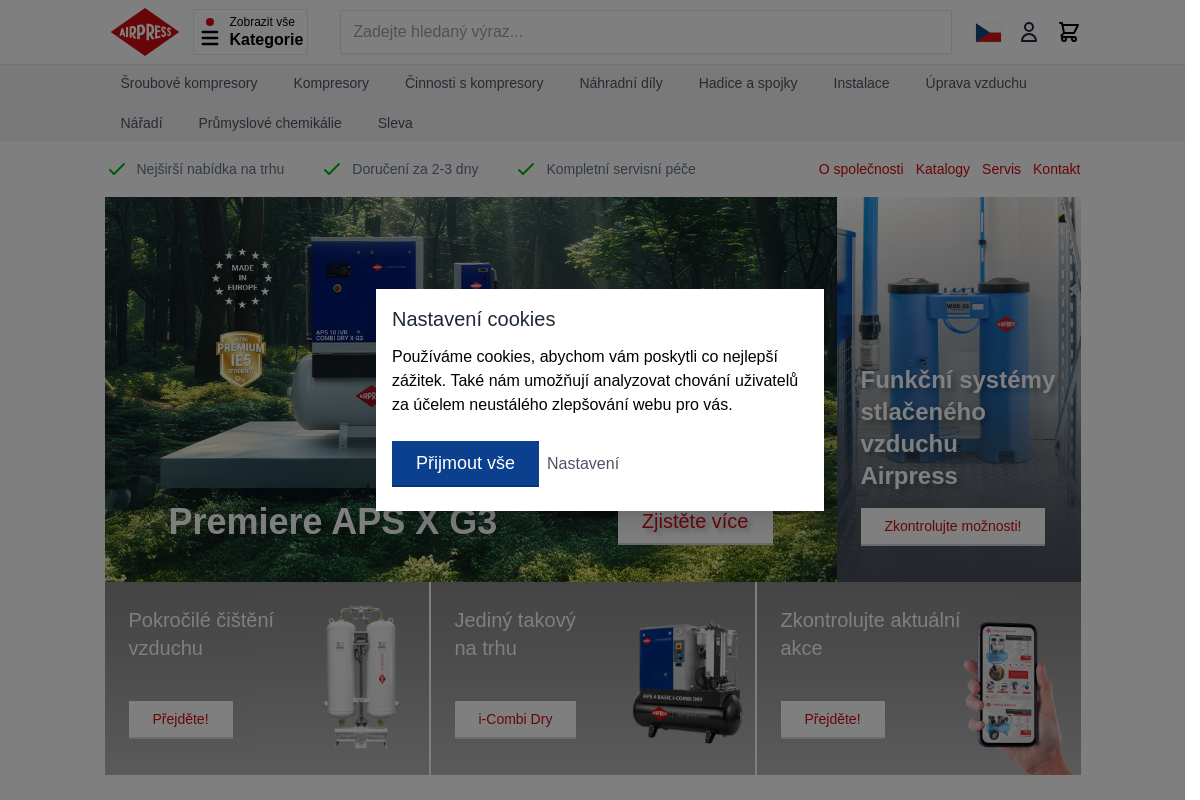
Task: Click the 'Jediný takový na trhu' heading
Action: tap(515, 634)
